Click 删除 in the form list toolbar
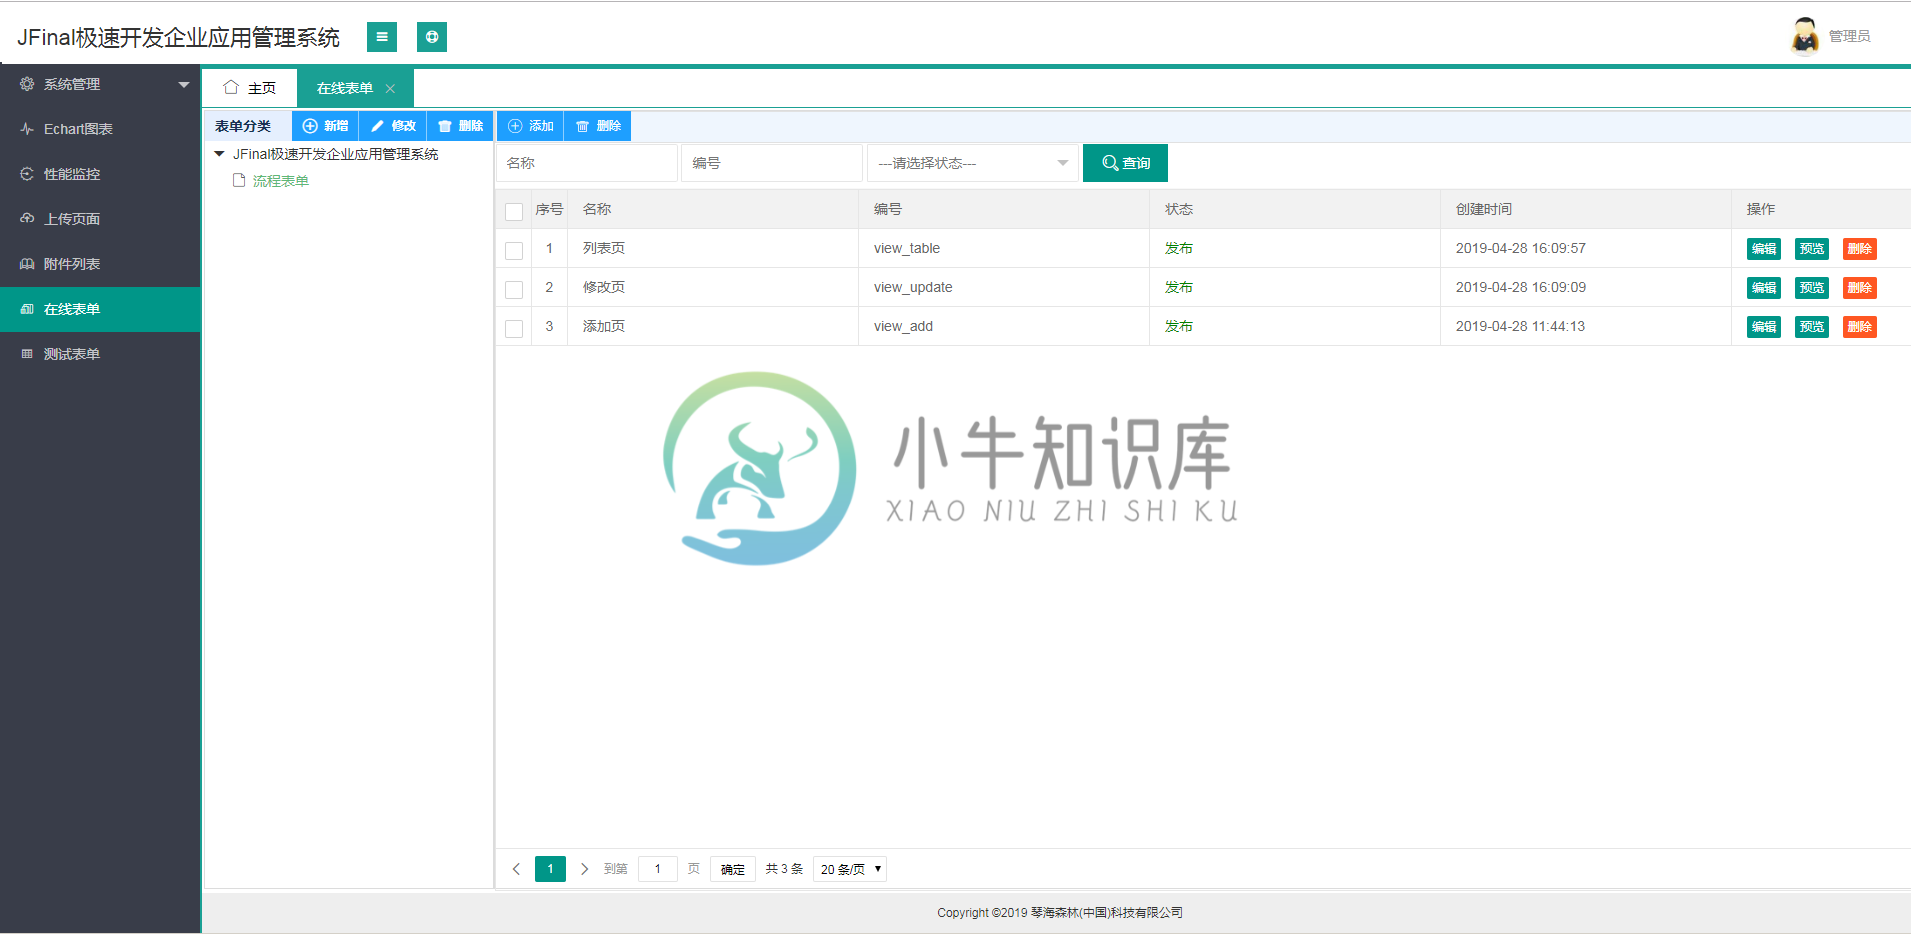Screen dimensions: 1911x934 (x=598, y=126)
